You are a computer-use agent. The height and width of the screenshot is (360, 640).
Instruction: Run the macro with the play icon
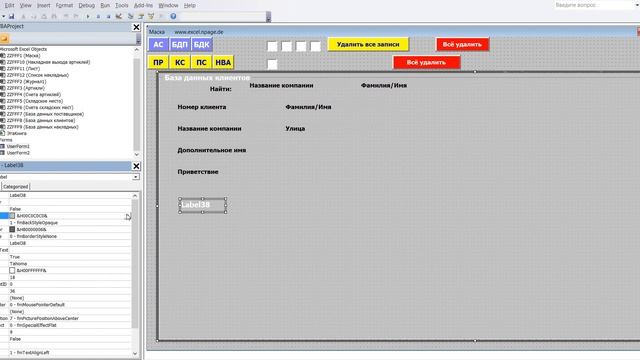click(x=88, y=16)
